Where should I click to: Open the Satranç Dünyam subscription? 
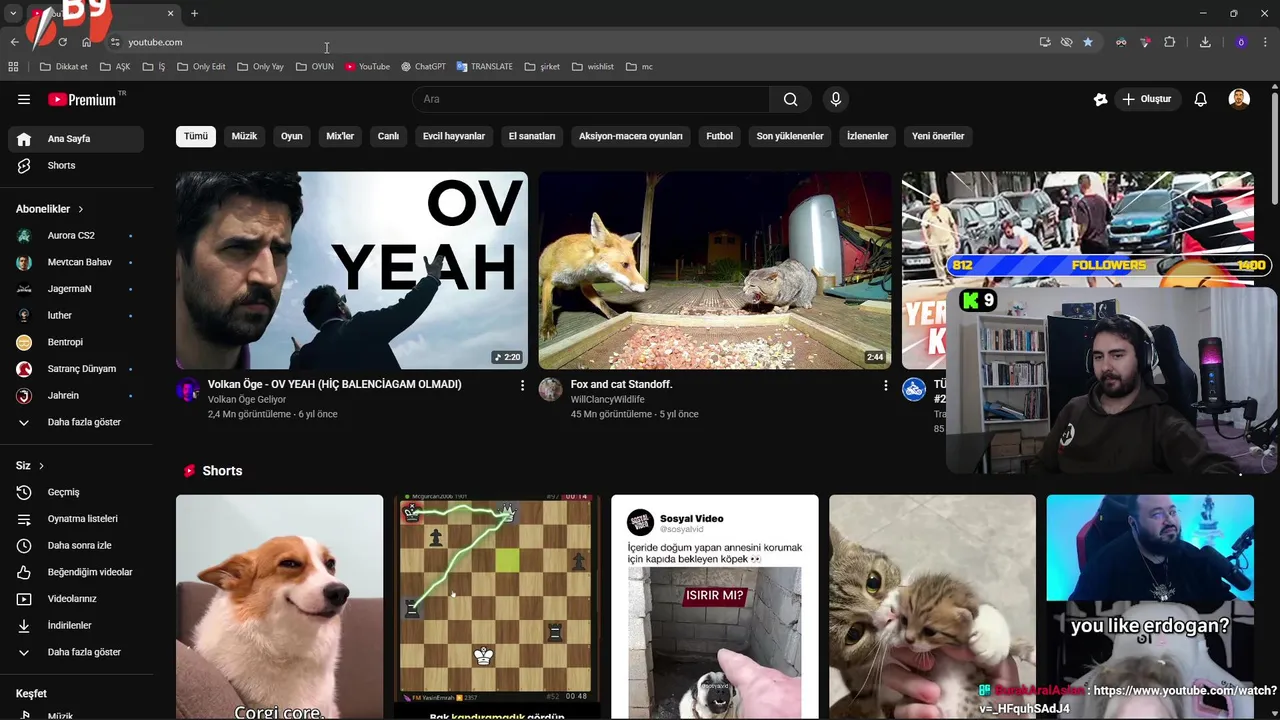click(x=76, y=369)
